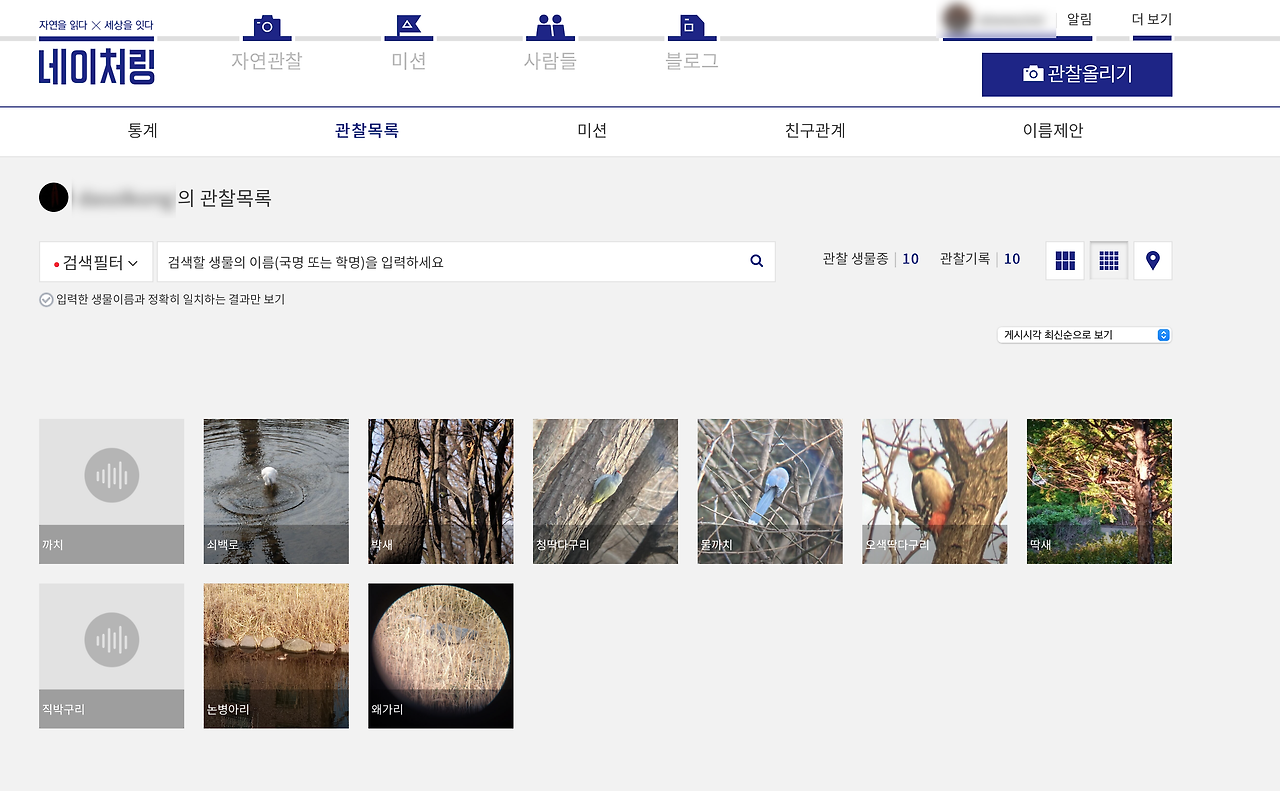Play the 직박구리 audio recording card

(x=111, y=641)
